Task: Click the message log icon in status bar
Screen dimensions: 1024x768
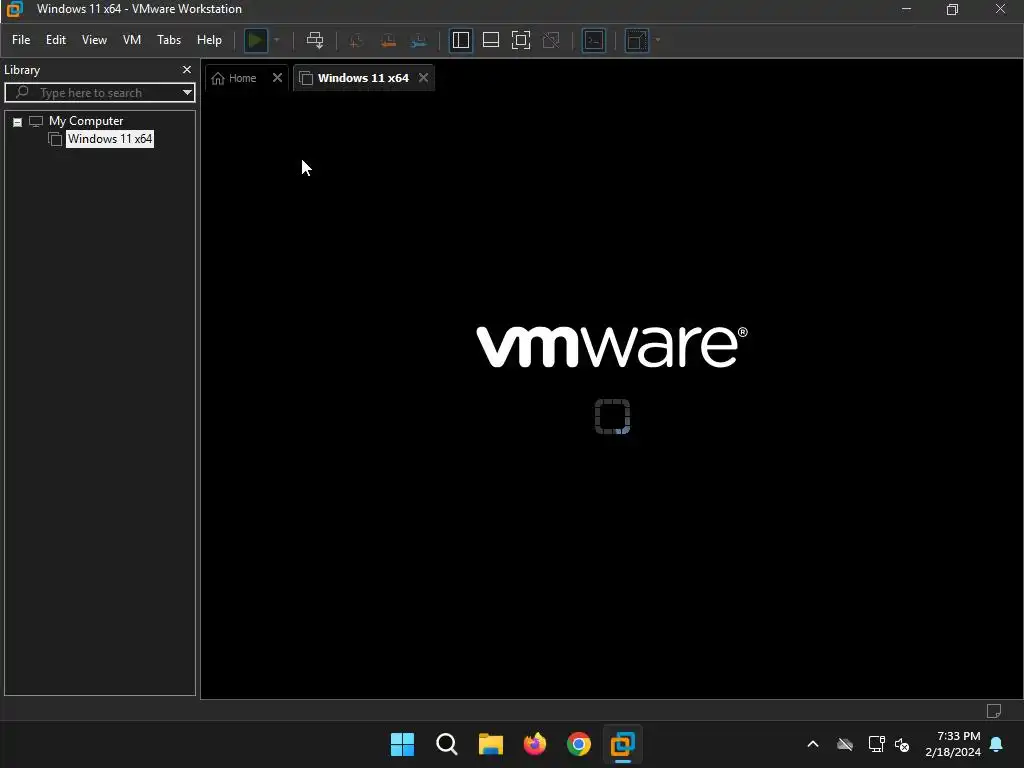Action: 994,711
